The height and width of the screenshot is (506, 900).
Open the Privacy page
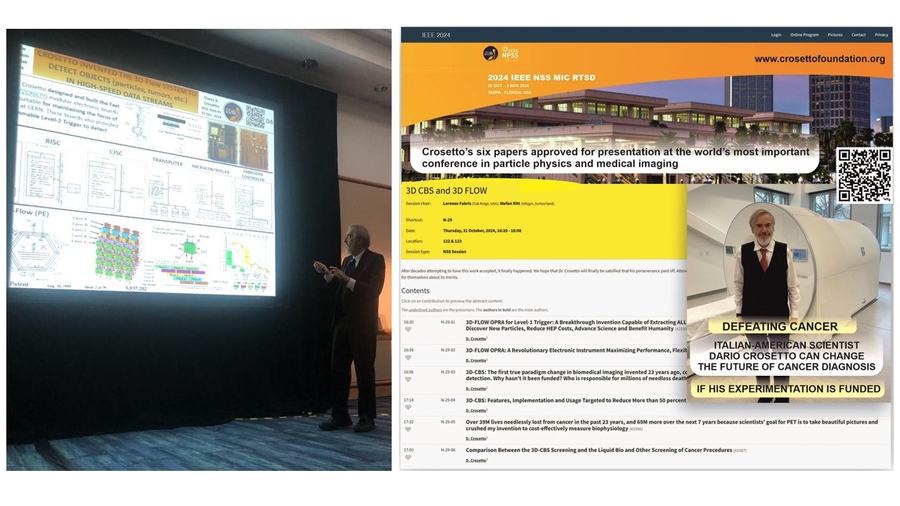coord(881,35)
